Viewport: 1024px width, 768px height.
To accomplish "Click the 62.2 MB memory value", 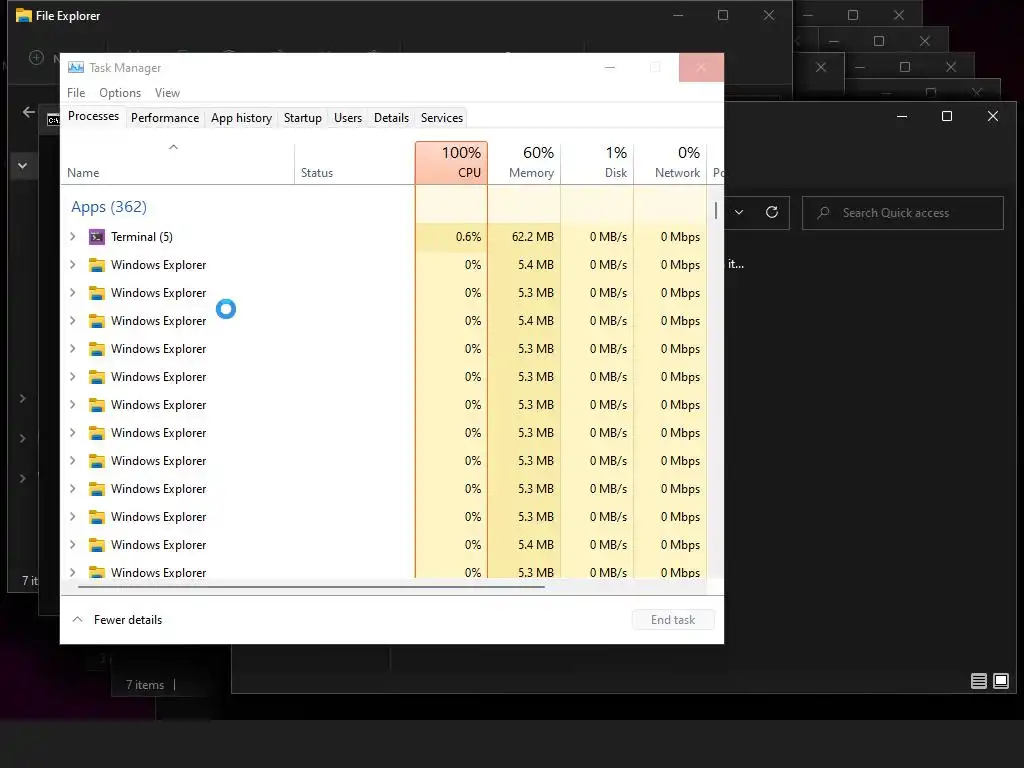I will 532,236.
